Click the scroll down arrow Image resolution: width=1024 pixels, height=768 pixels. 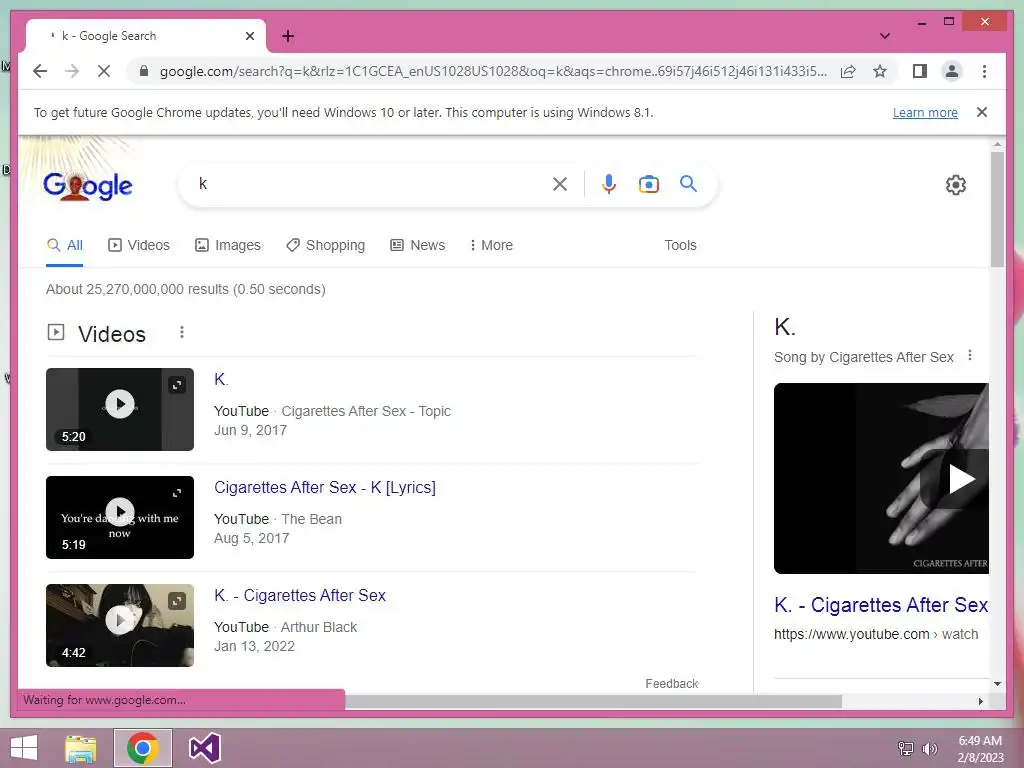(997, 684)
